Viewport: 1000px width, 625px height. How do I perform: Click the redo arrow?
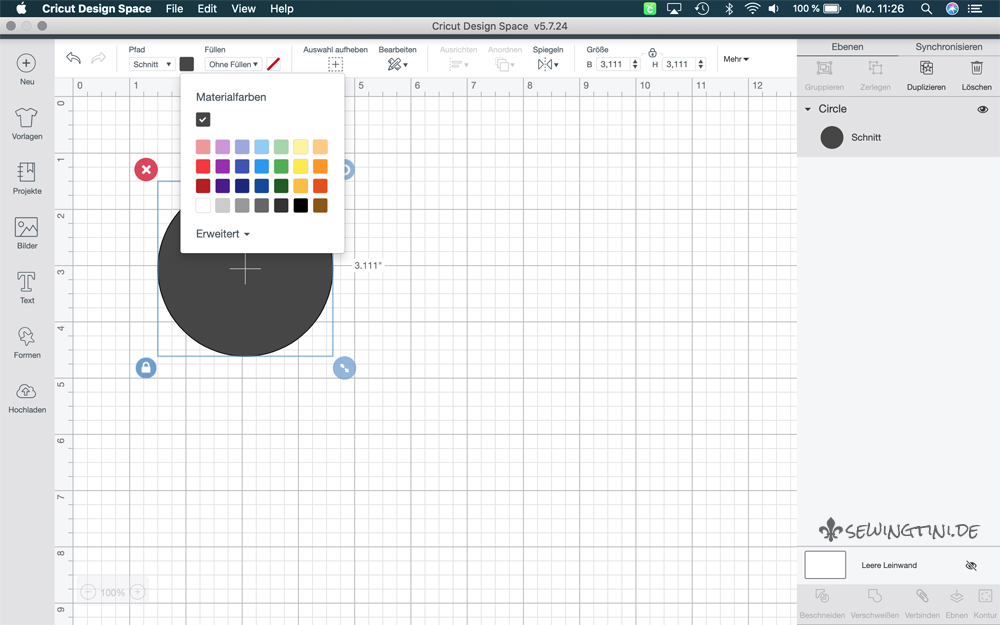click(98, 58)
